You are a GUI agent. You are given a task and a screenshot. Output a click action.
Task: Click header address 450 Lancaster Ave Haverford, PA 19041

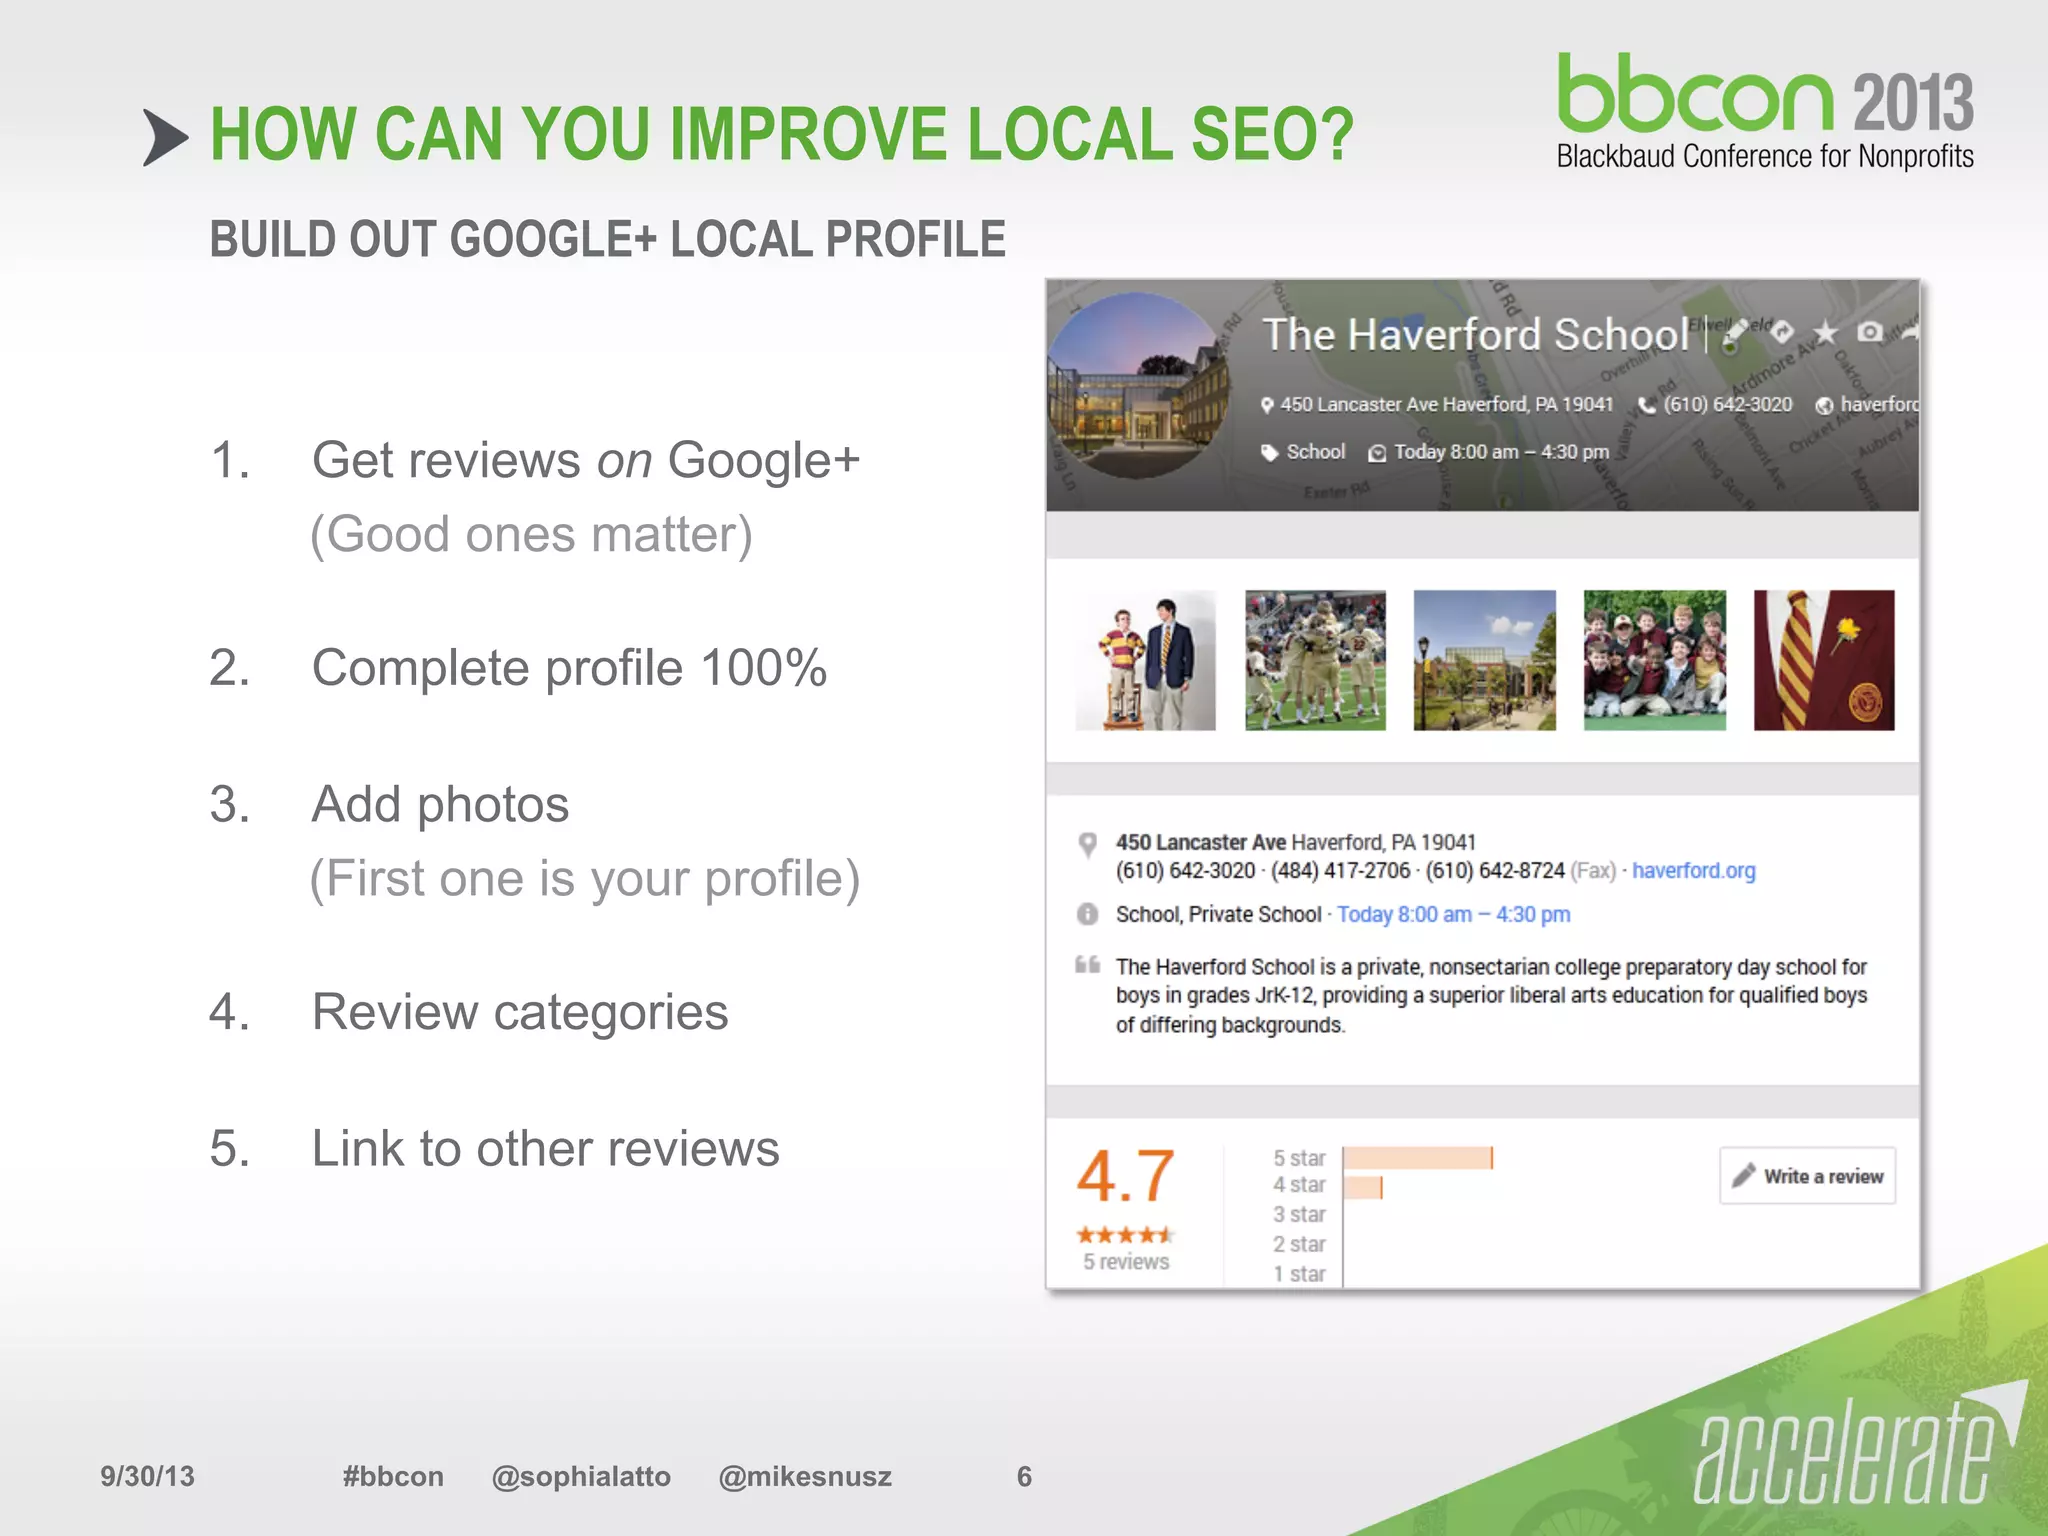tap(1447, 405)
